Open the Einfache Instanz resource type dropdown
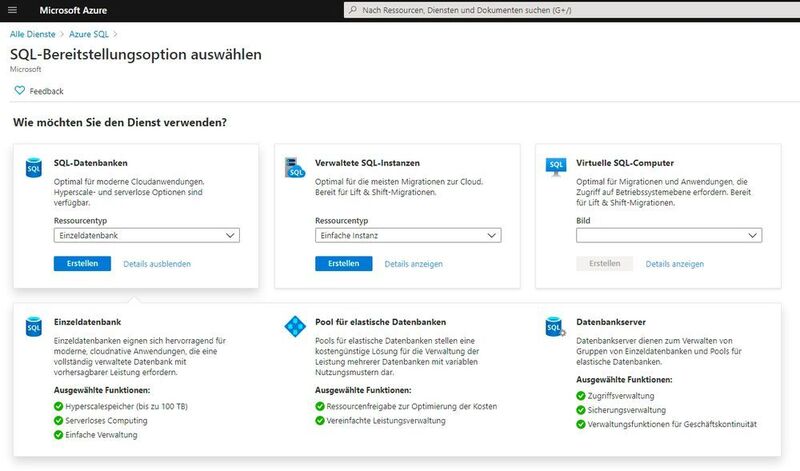Screen dimensions: 800x471 [x=408, y=235]
